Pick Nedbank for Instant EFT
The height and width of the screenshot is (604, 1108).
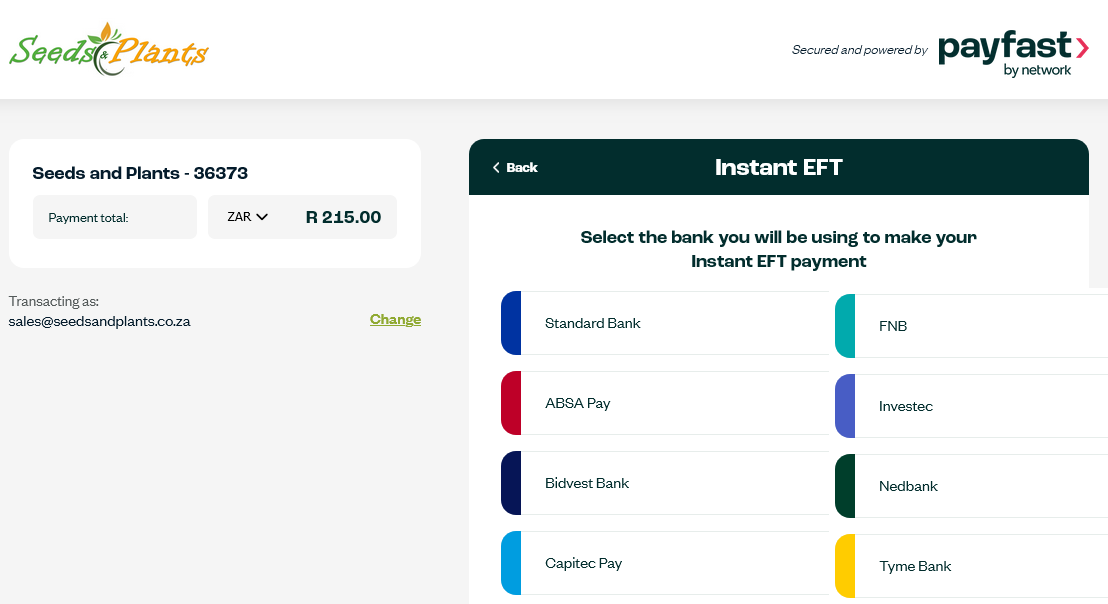(x=972, y=486)
